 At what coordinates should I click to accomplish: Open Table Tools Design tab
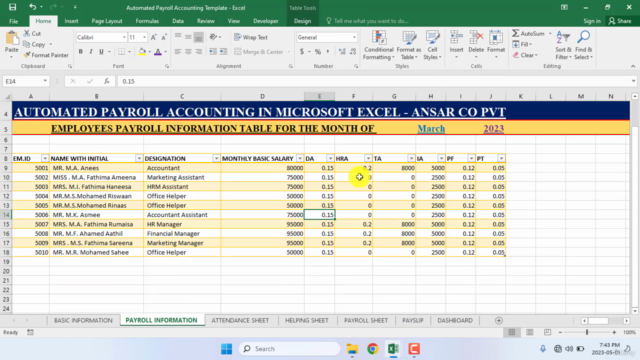(x=302, y=21)
